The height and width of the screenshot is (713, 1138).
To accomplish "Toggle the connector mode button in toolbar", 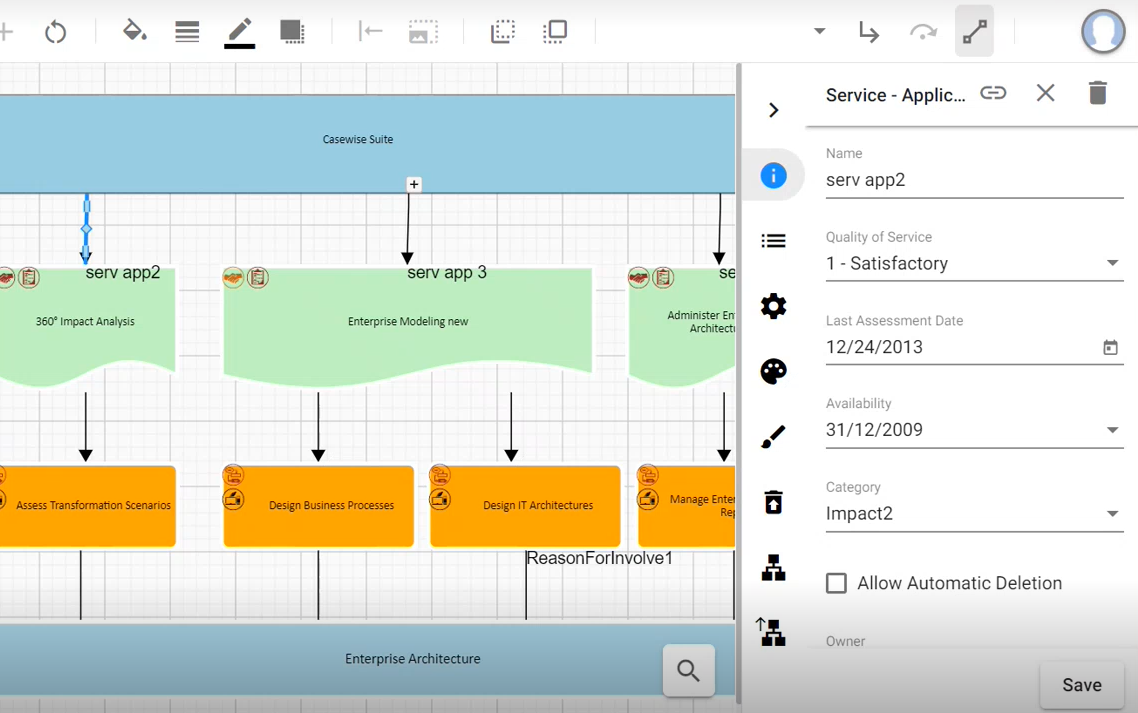I will [x=974, y=31].
